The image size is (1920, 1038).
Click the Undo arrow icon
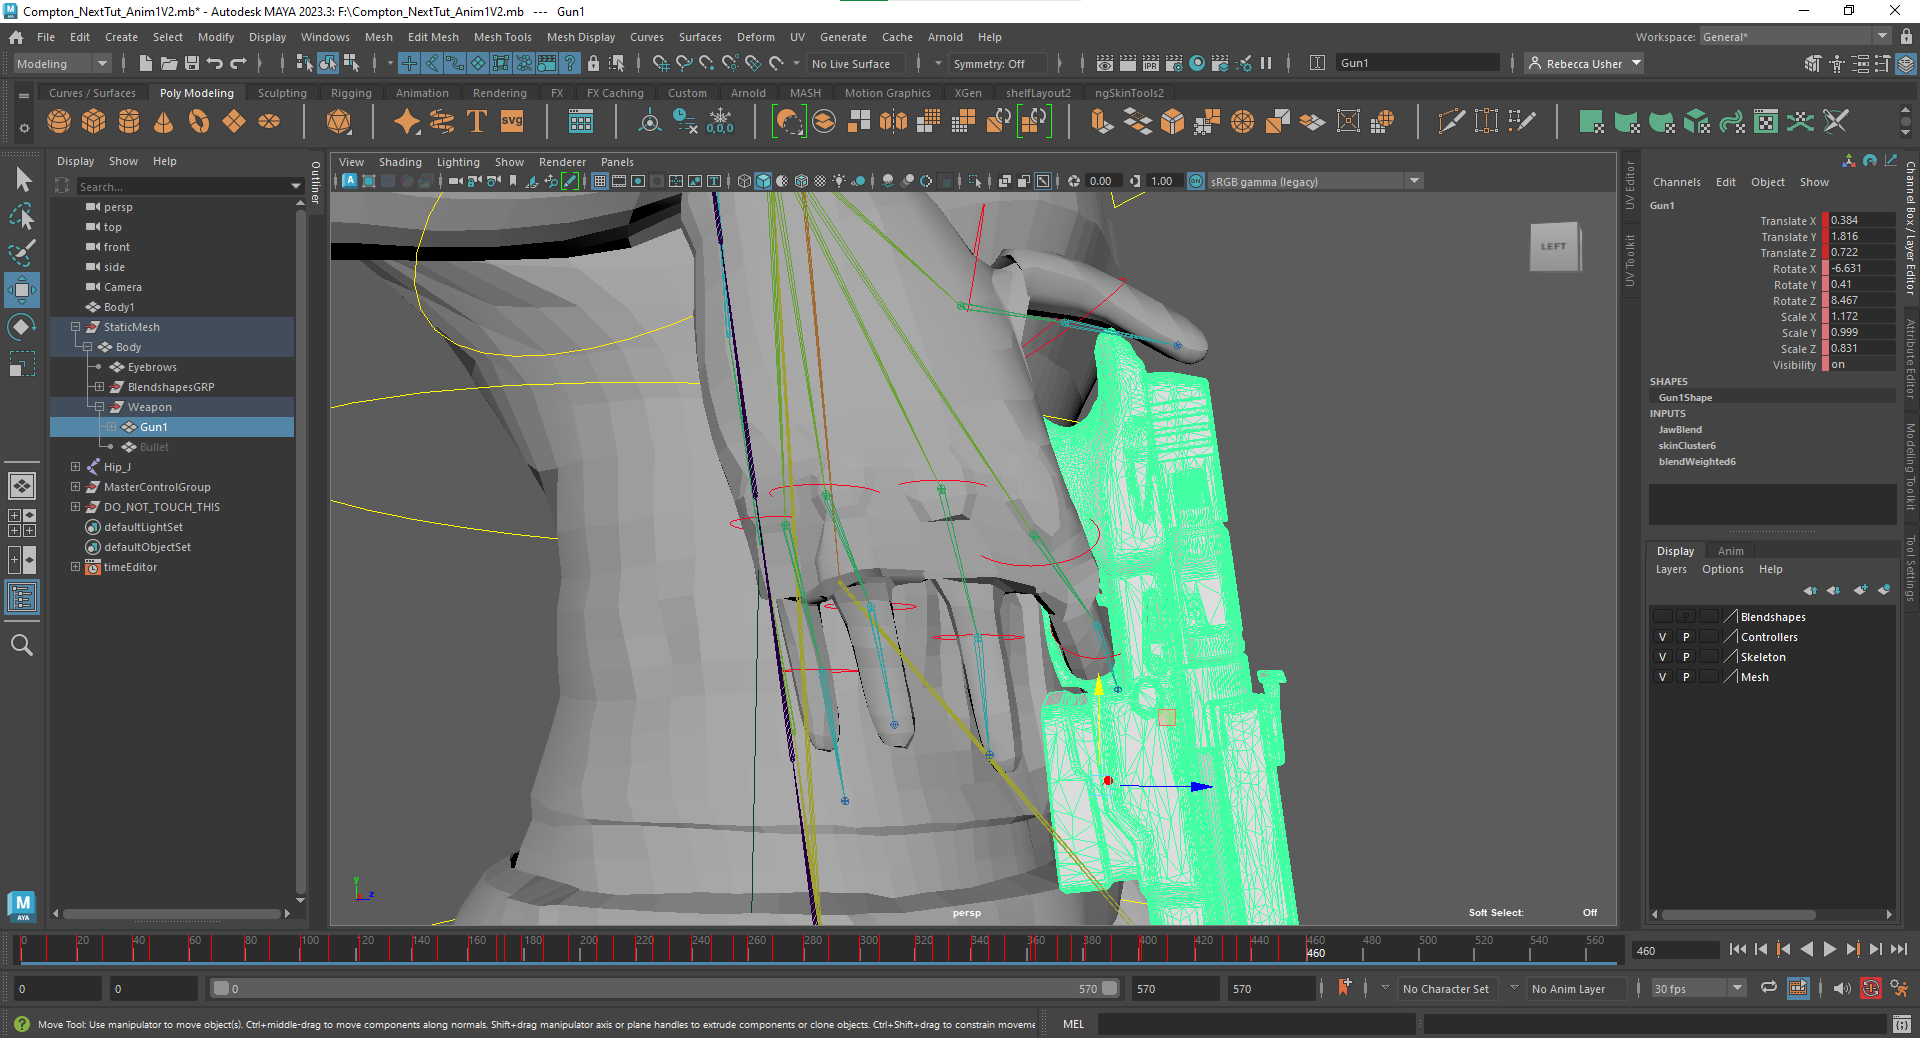click(x=214, y=63)
